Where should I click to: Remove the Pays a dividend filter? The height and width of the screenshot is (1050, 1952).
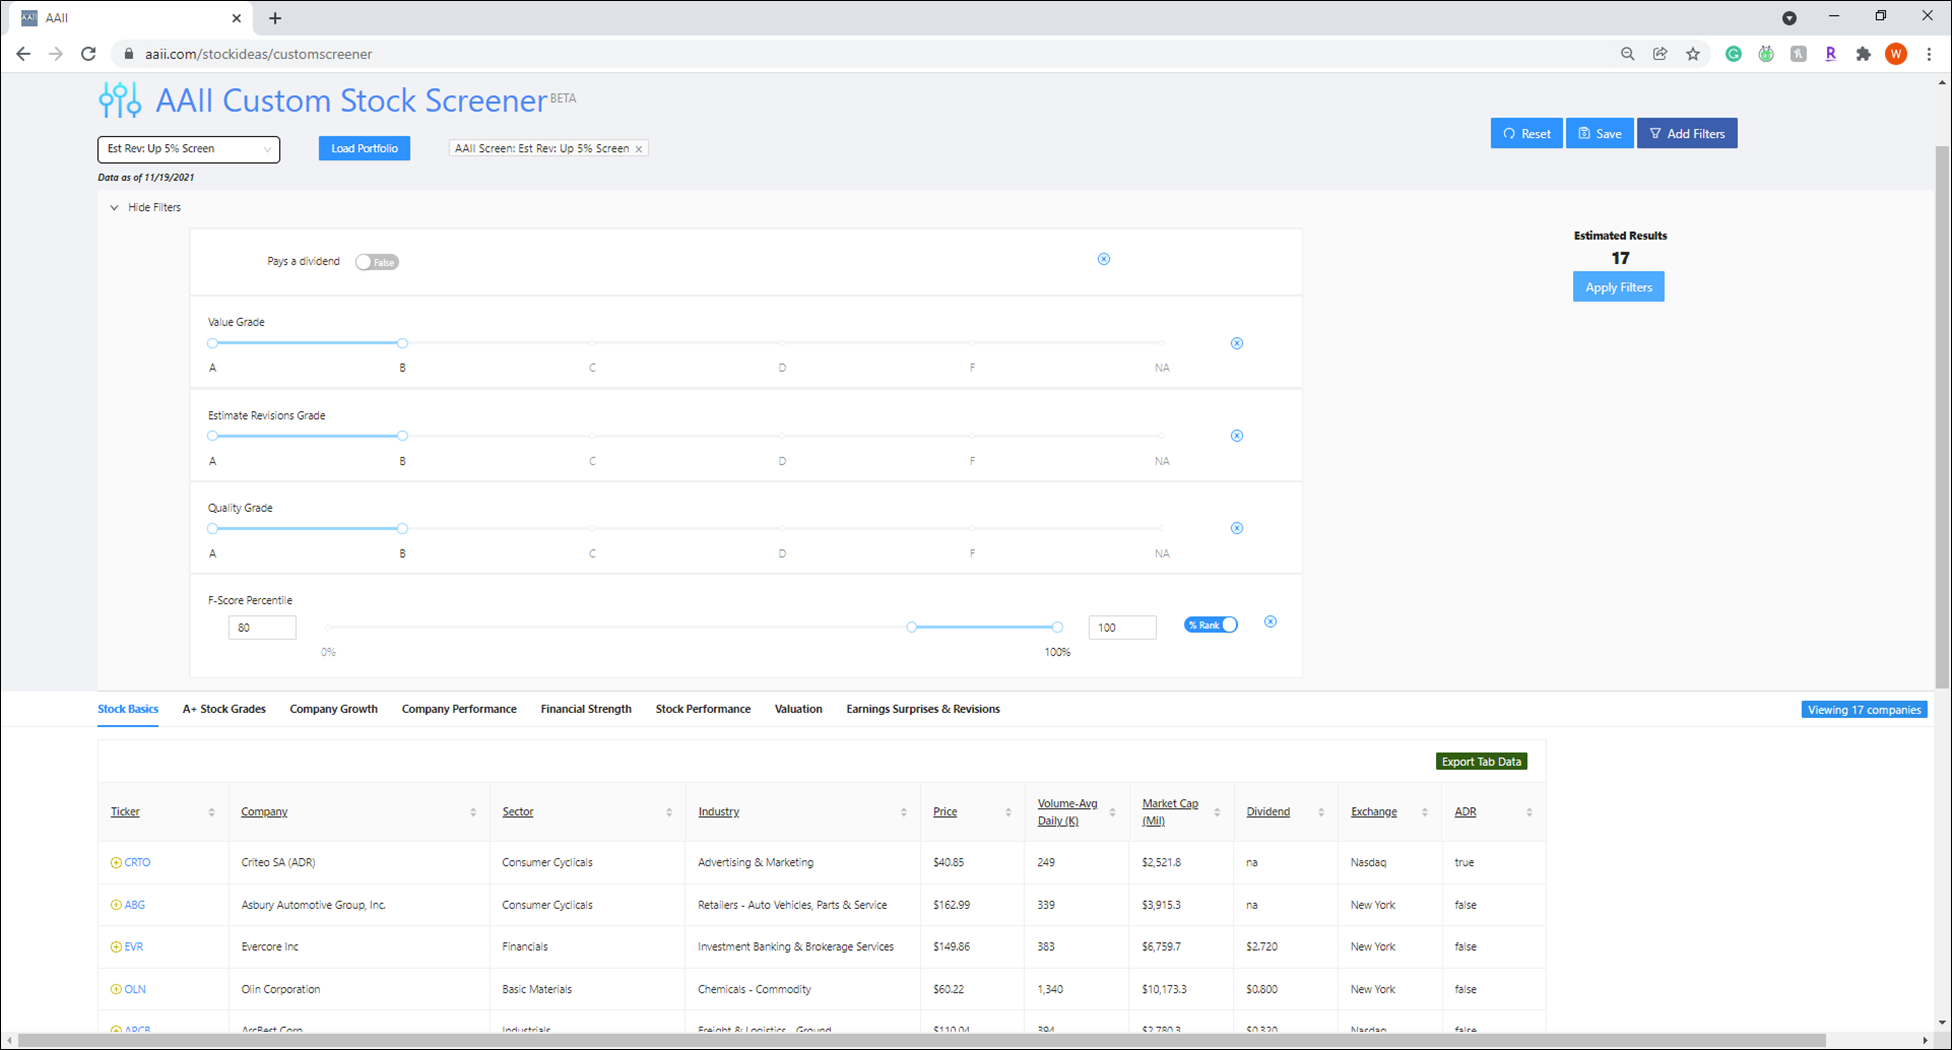pos(1104,259)
